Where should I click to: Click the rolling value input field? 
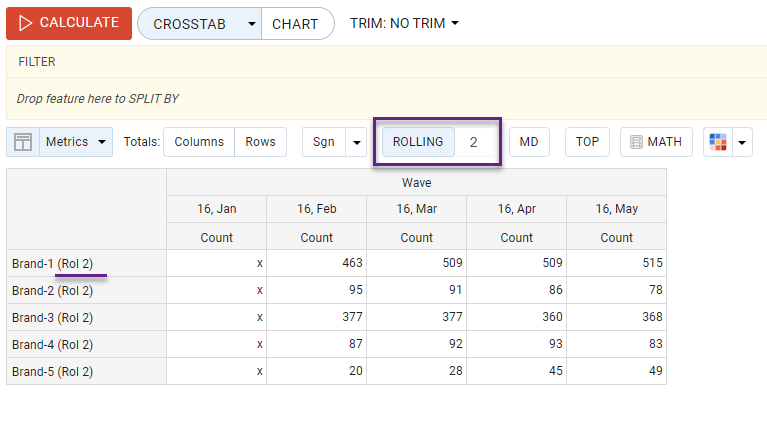point(474,142)
